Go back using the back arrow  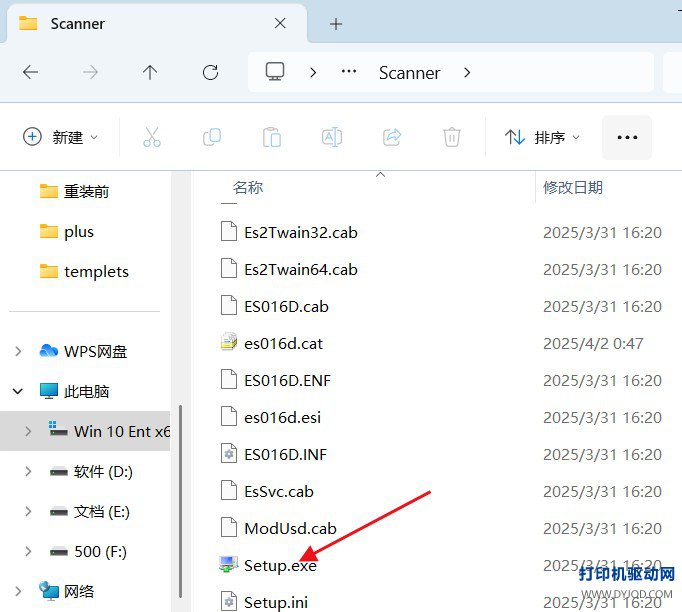coord(30,72)
